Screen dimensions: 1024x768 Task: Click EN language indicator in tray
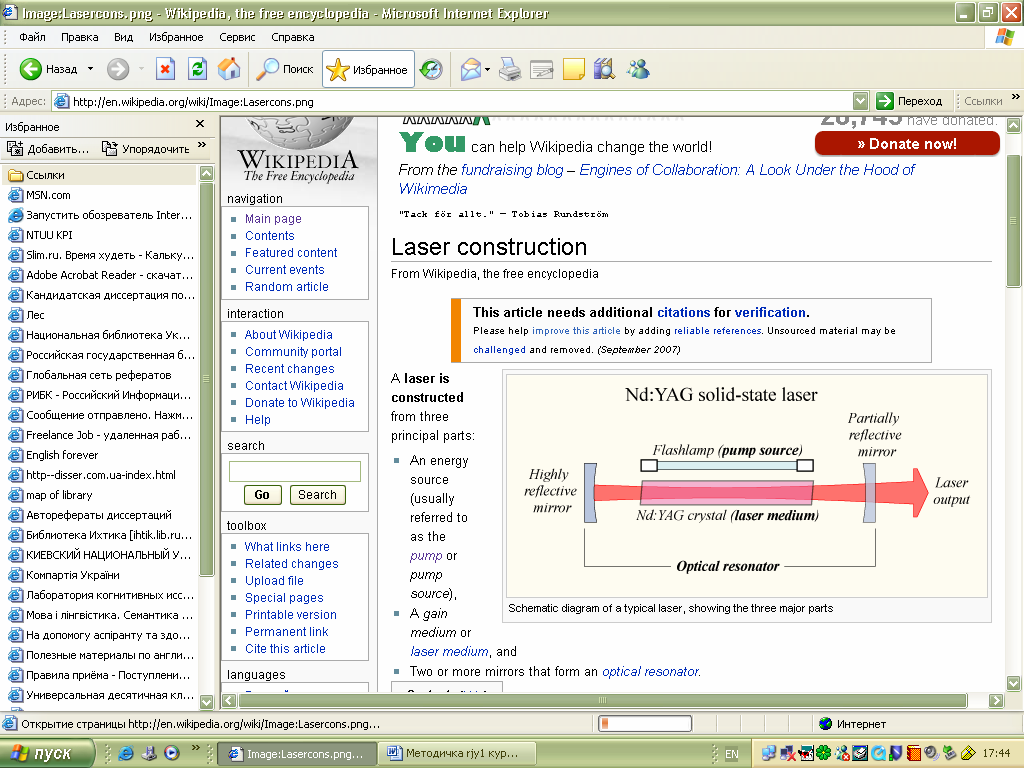point(731,754)
